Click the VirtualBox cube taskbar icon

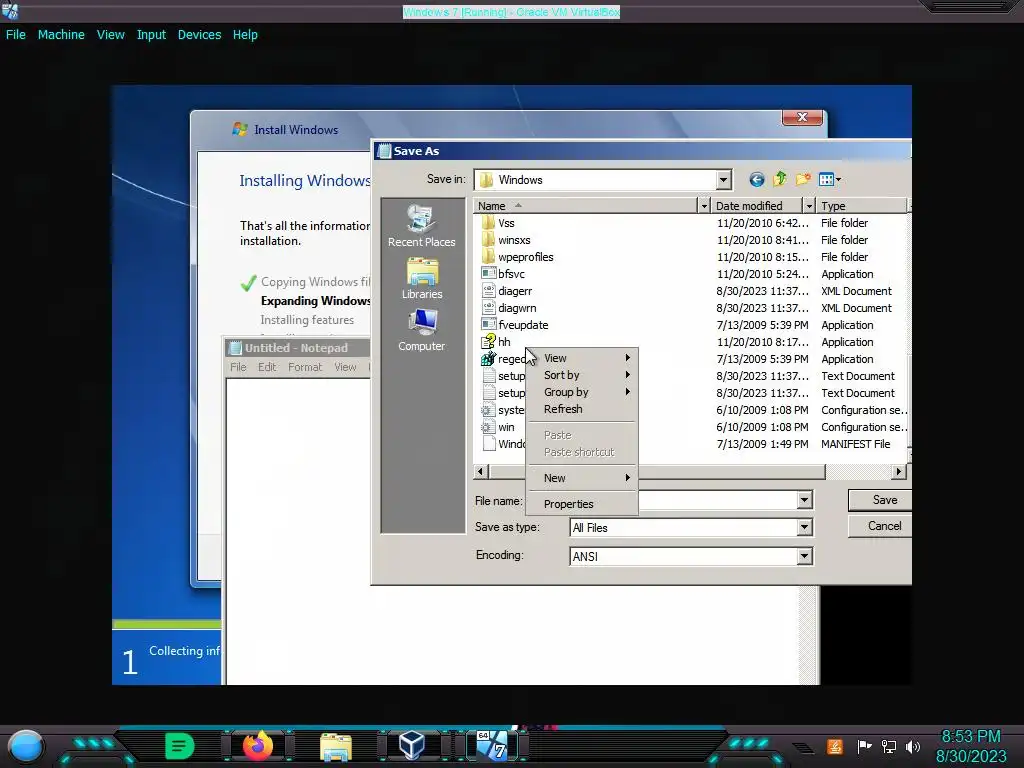[x=412, y=745]
